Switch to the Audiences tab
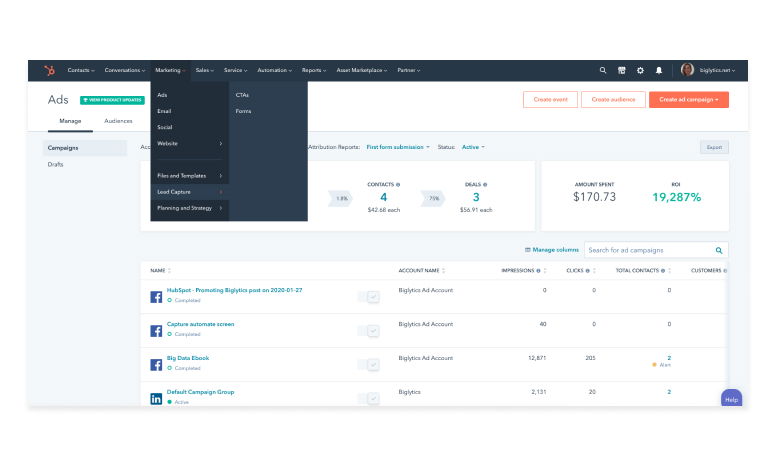This screenshot has width=776, height=466. (x=118, y=121)
